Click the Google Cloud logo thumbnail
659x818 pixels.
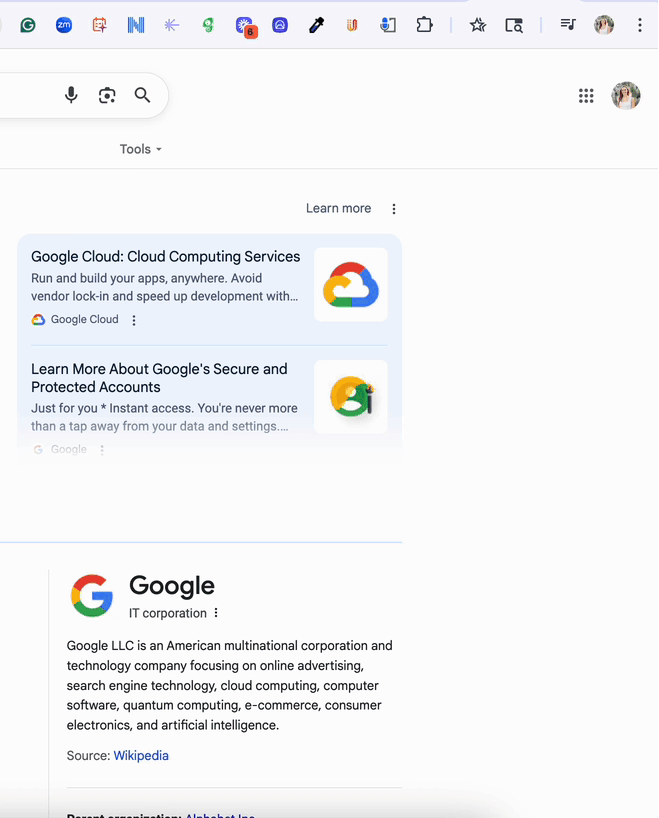point(351,284)
